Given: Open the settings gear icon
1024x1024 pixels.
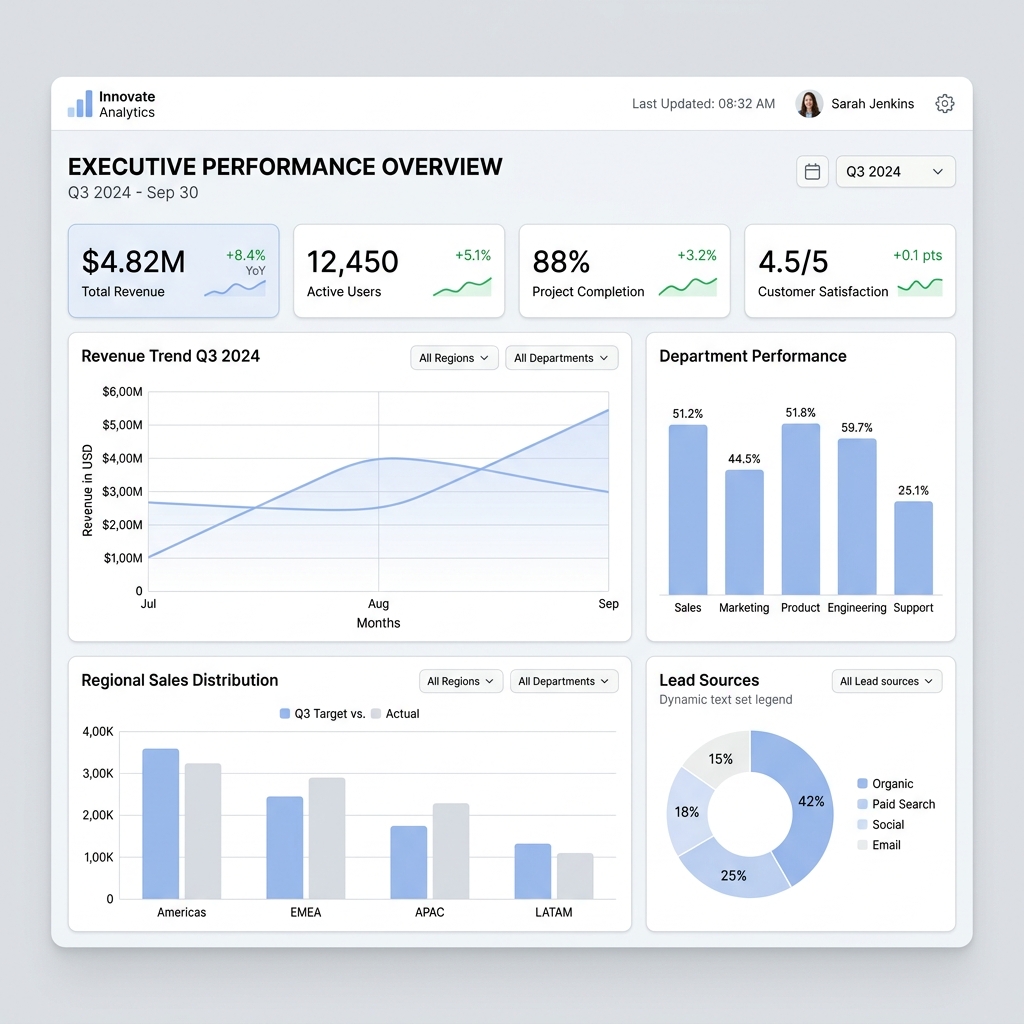Looking at the screenshot, I should (x=944, y=103).
